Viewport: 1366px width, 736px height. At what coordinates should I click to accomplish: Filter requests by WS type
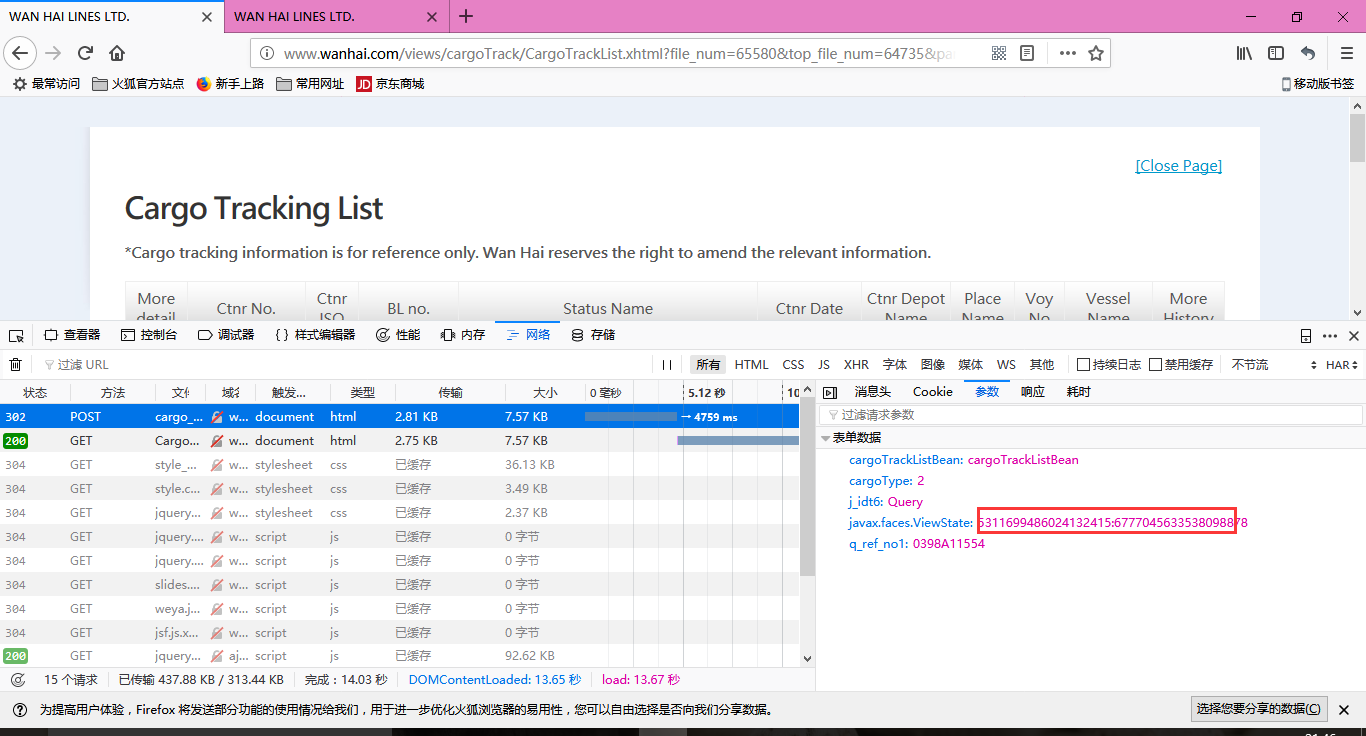(1006, 365)
